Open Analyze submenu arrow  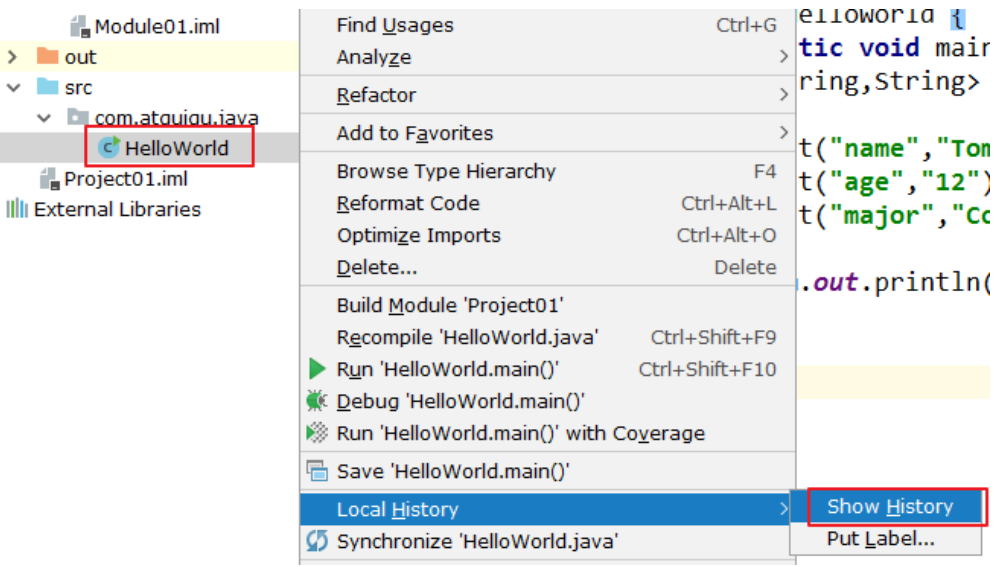tap(784, 57)
